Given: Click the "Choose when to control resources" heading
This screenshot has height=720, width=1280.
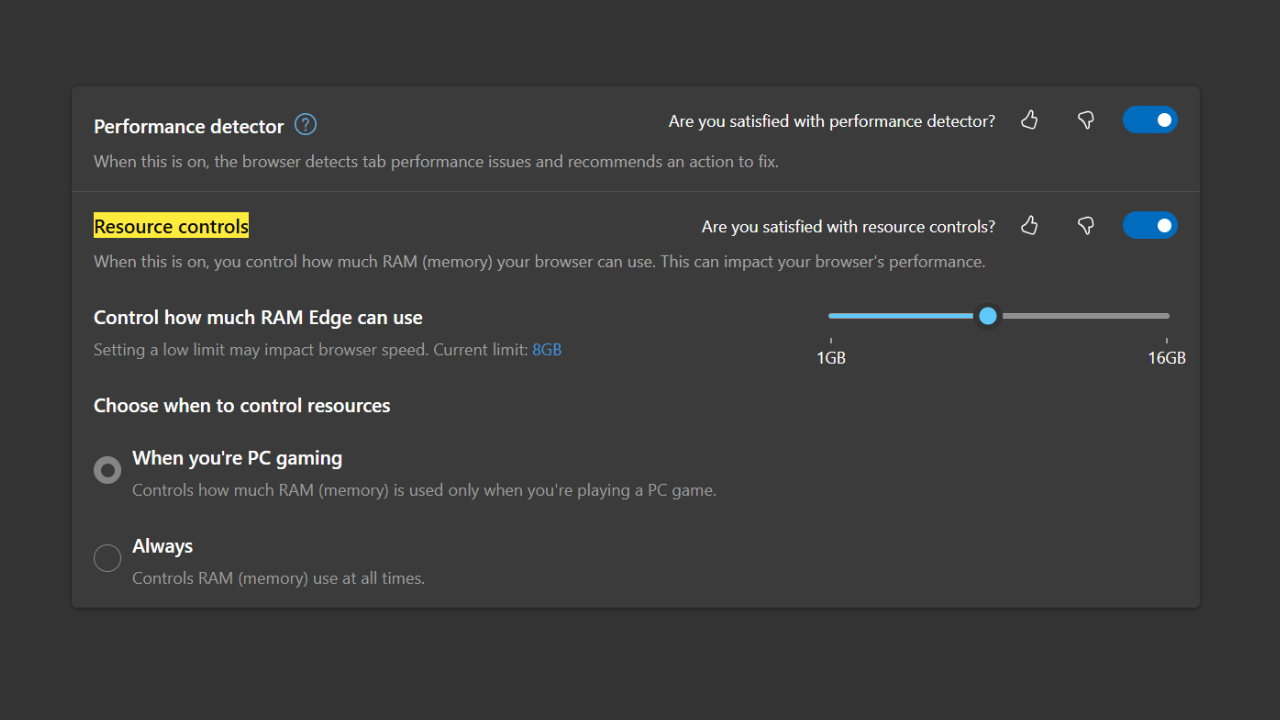Looking at the screenshot, I should coord(241,405).
